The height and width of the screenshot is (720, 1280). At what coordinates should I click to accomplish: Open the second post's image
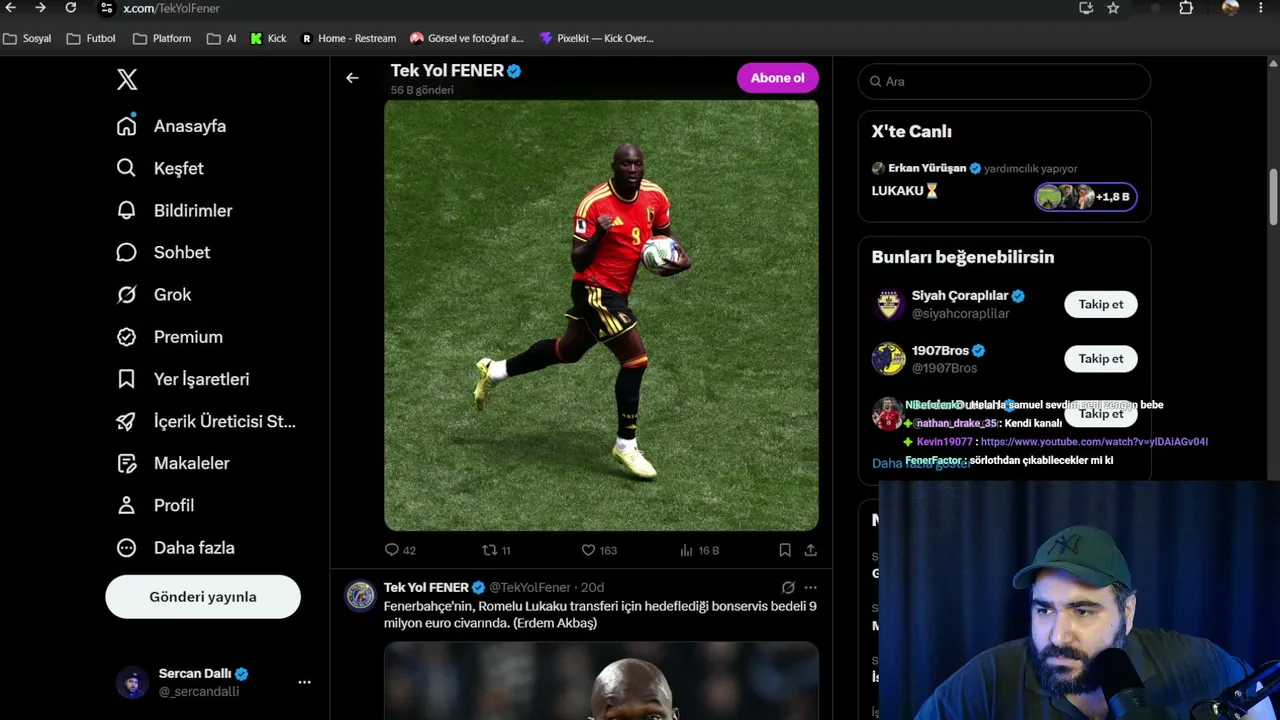point(601,681)
